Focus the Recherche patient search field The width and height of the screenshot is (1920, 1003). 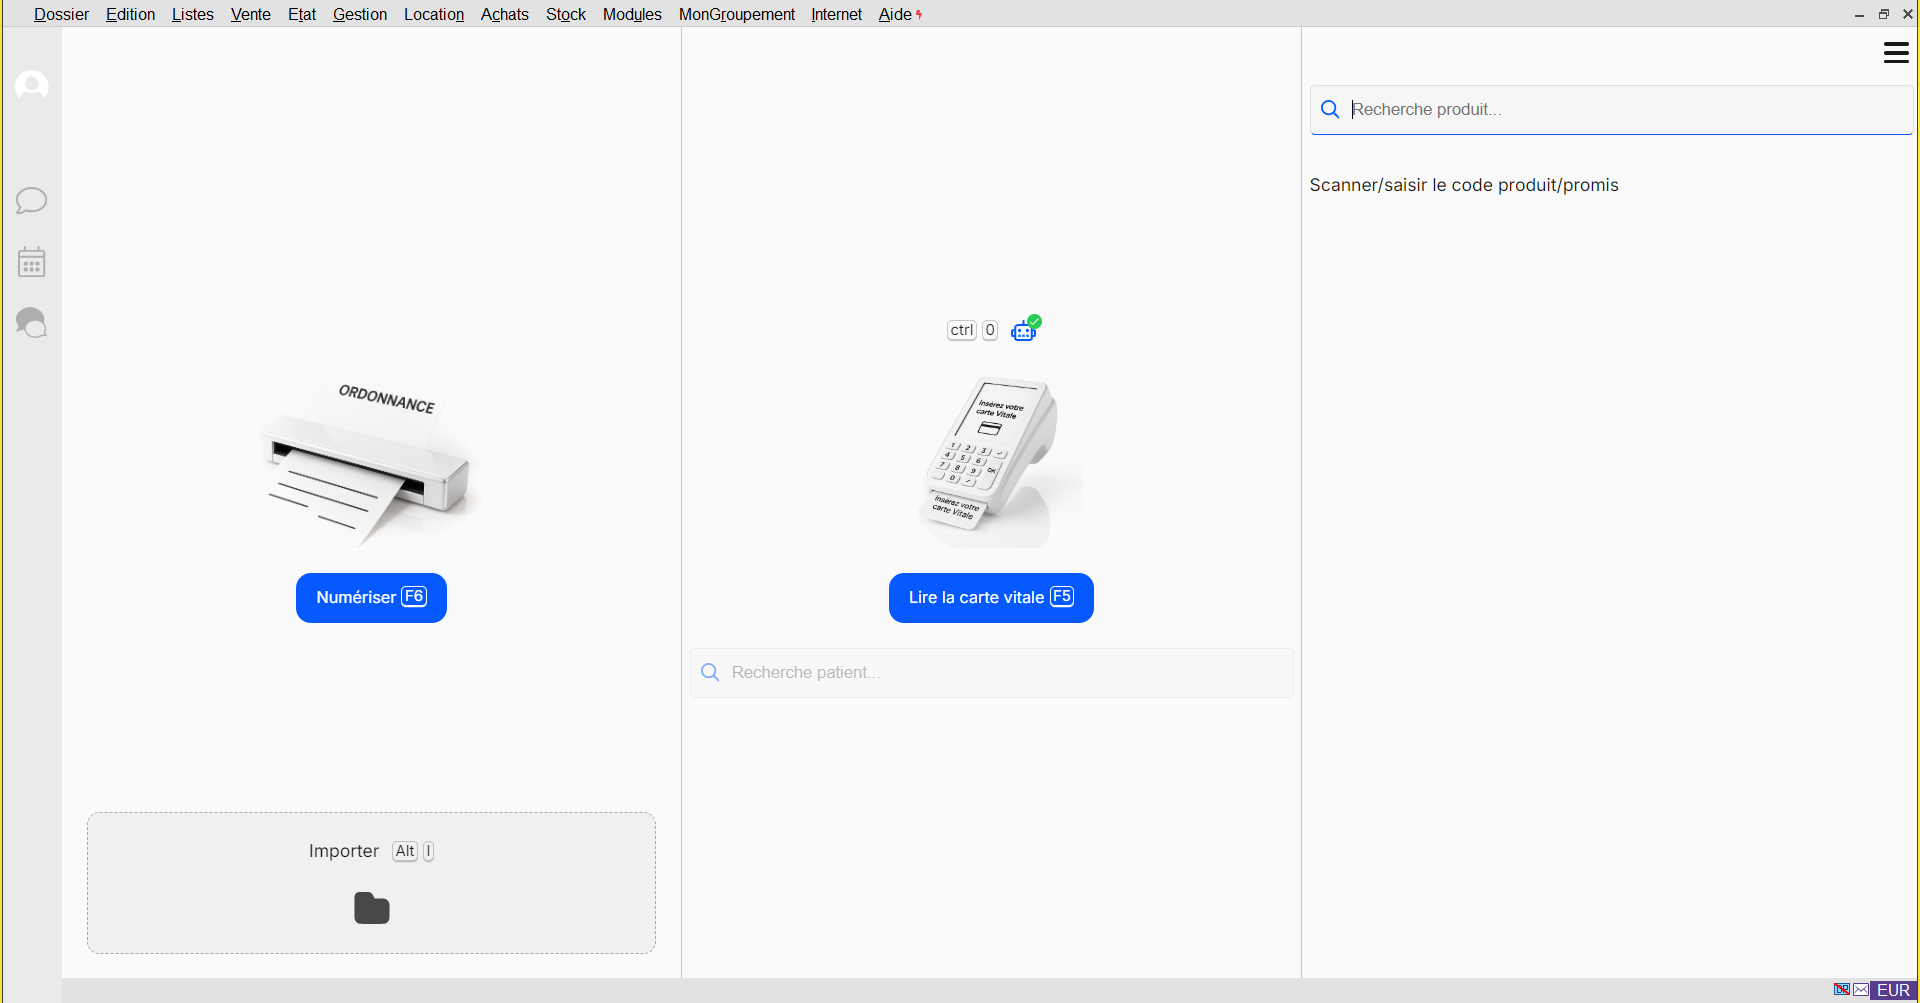992,673
